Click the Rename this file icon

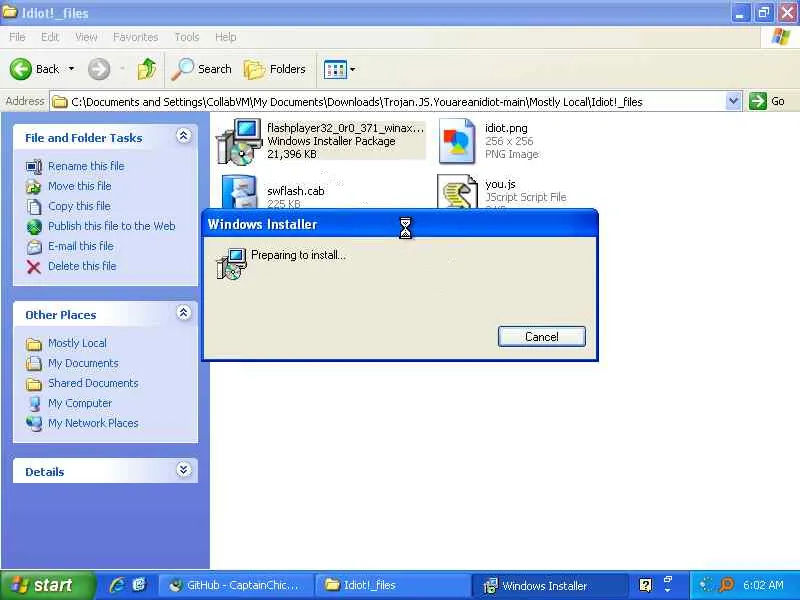click(34, 166)
